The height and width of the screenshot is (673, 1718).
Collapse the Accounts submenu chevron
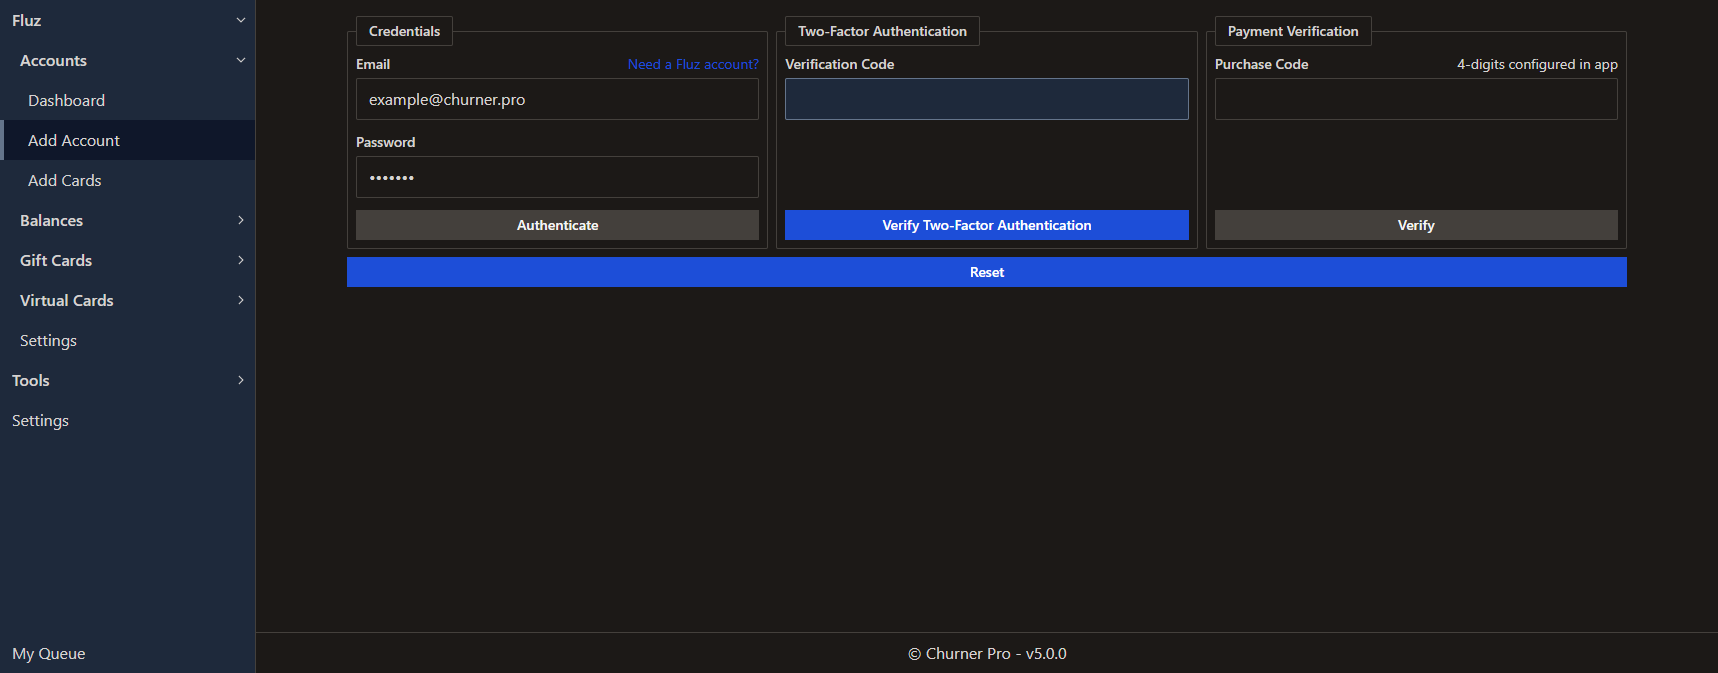[x=240, y=60]
